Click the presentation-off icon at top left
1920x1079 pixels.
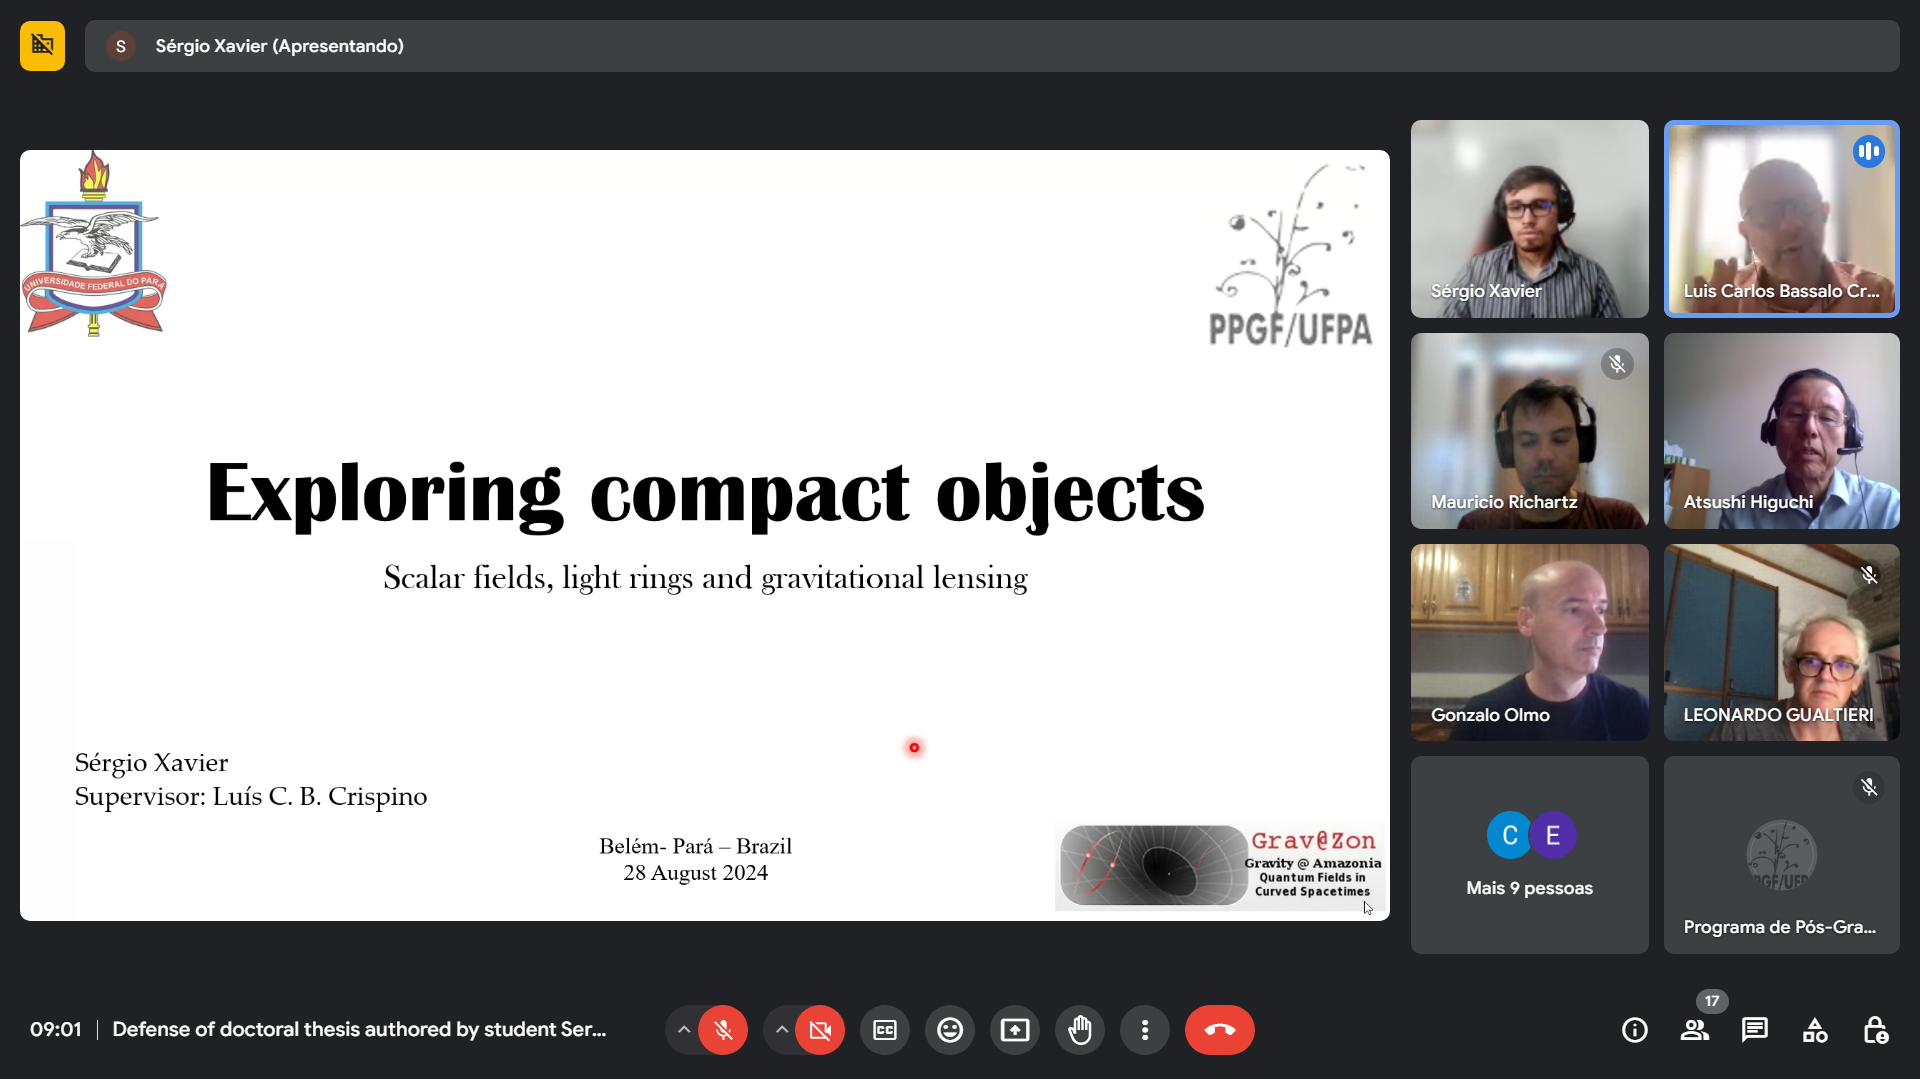coord(42,46)
